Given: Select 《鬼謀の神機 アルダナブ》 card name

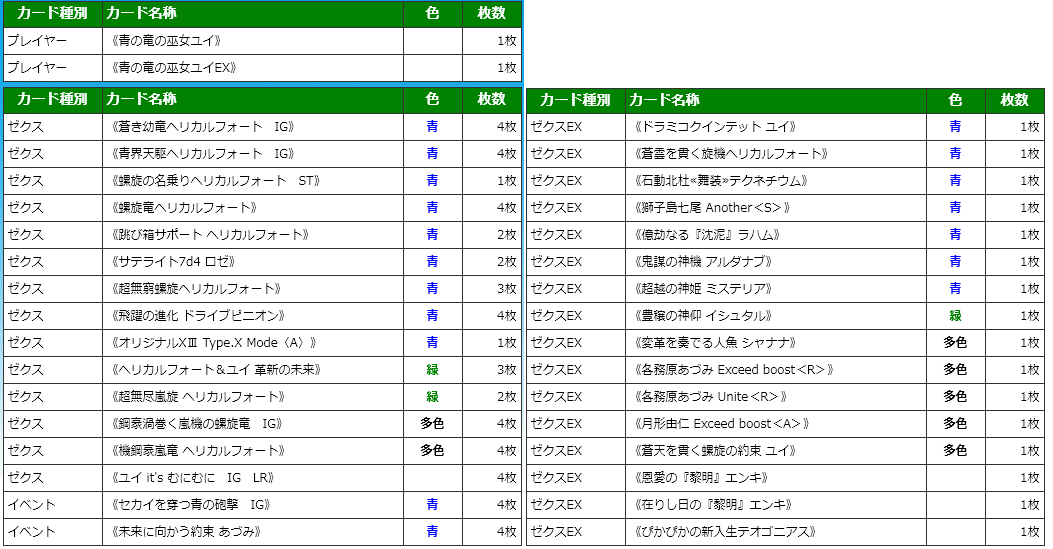Looking at the screenshot, I should pos(704,261).
